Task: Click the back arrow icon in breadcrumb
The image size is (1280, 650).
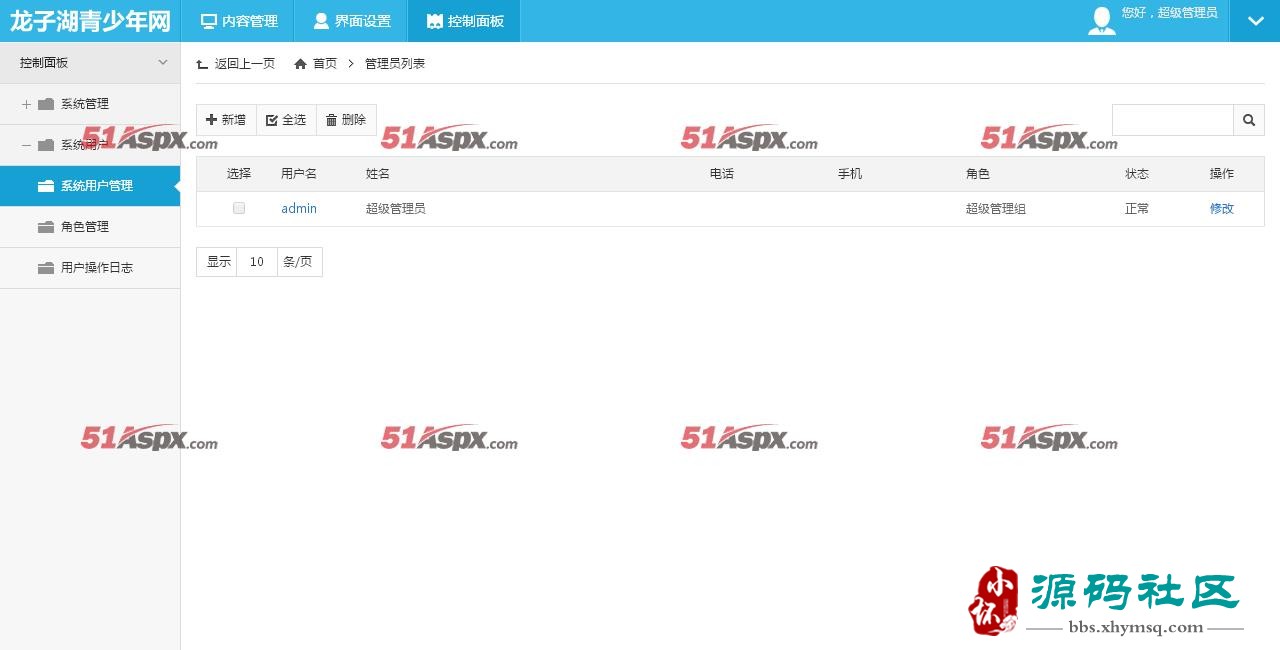Action: tap(203, 64)
